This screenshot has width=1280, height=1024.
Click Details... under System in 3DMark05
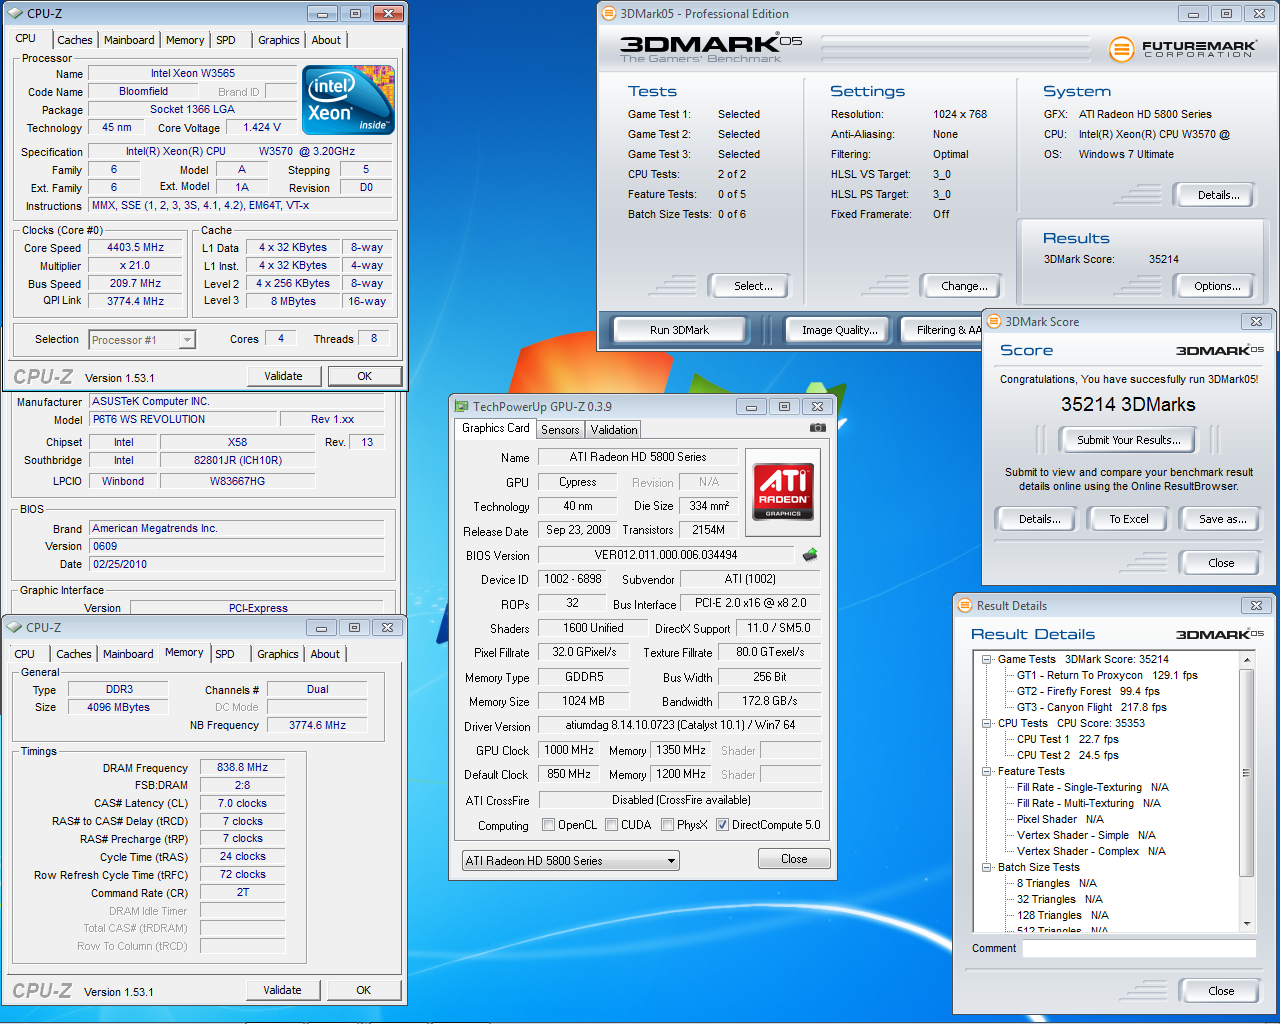coord(1218,195)
